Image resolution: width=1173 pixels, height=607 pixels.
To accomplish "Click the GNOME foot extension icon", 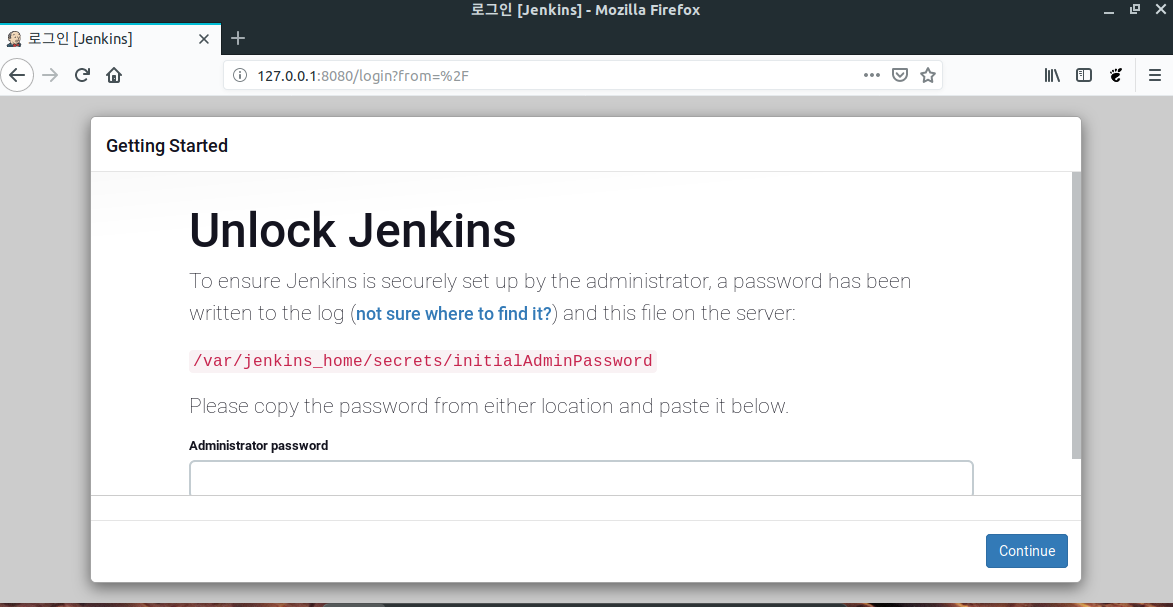I will point(1115,75).
